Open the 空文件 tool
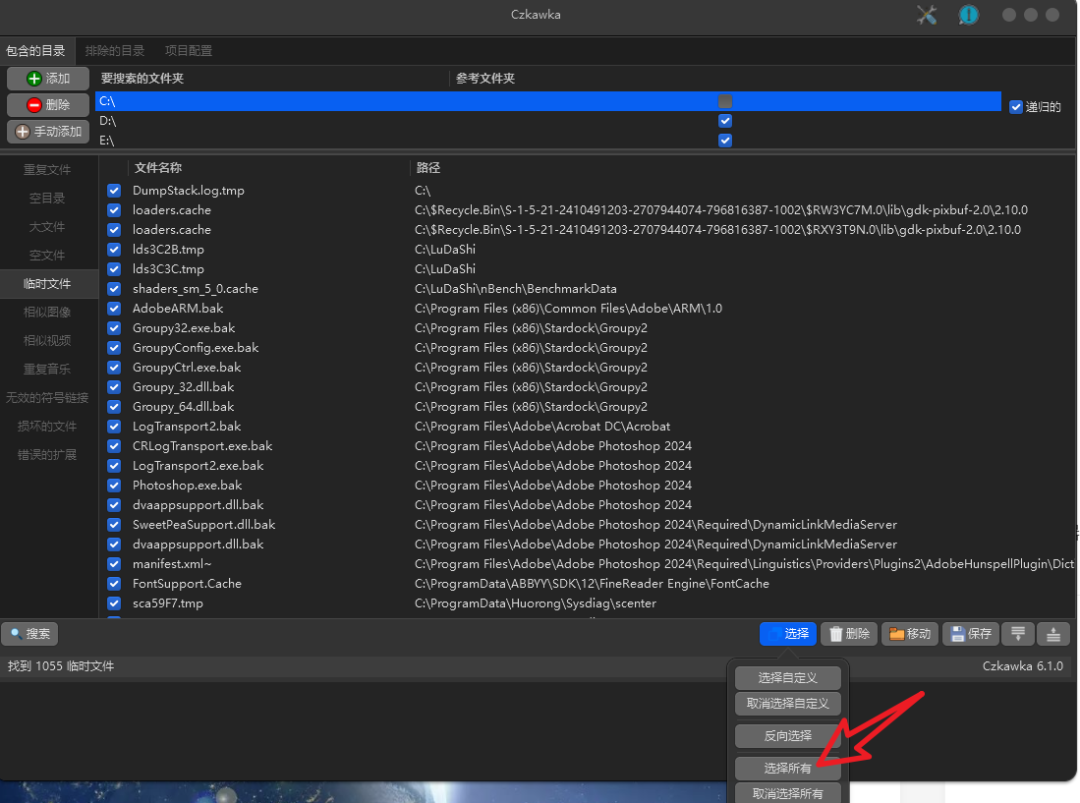Viewport: 1080px width, 803px height. coord(47,256)
